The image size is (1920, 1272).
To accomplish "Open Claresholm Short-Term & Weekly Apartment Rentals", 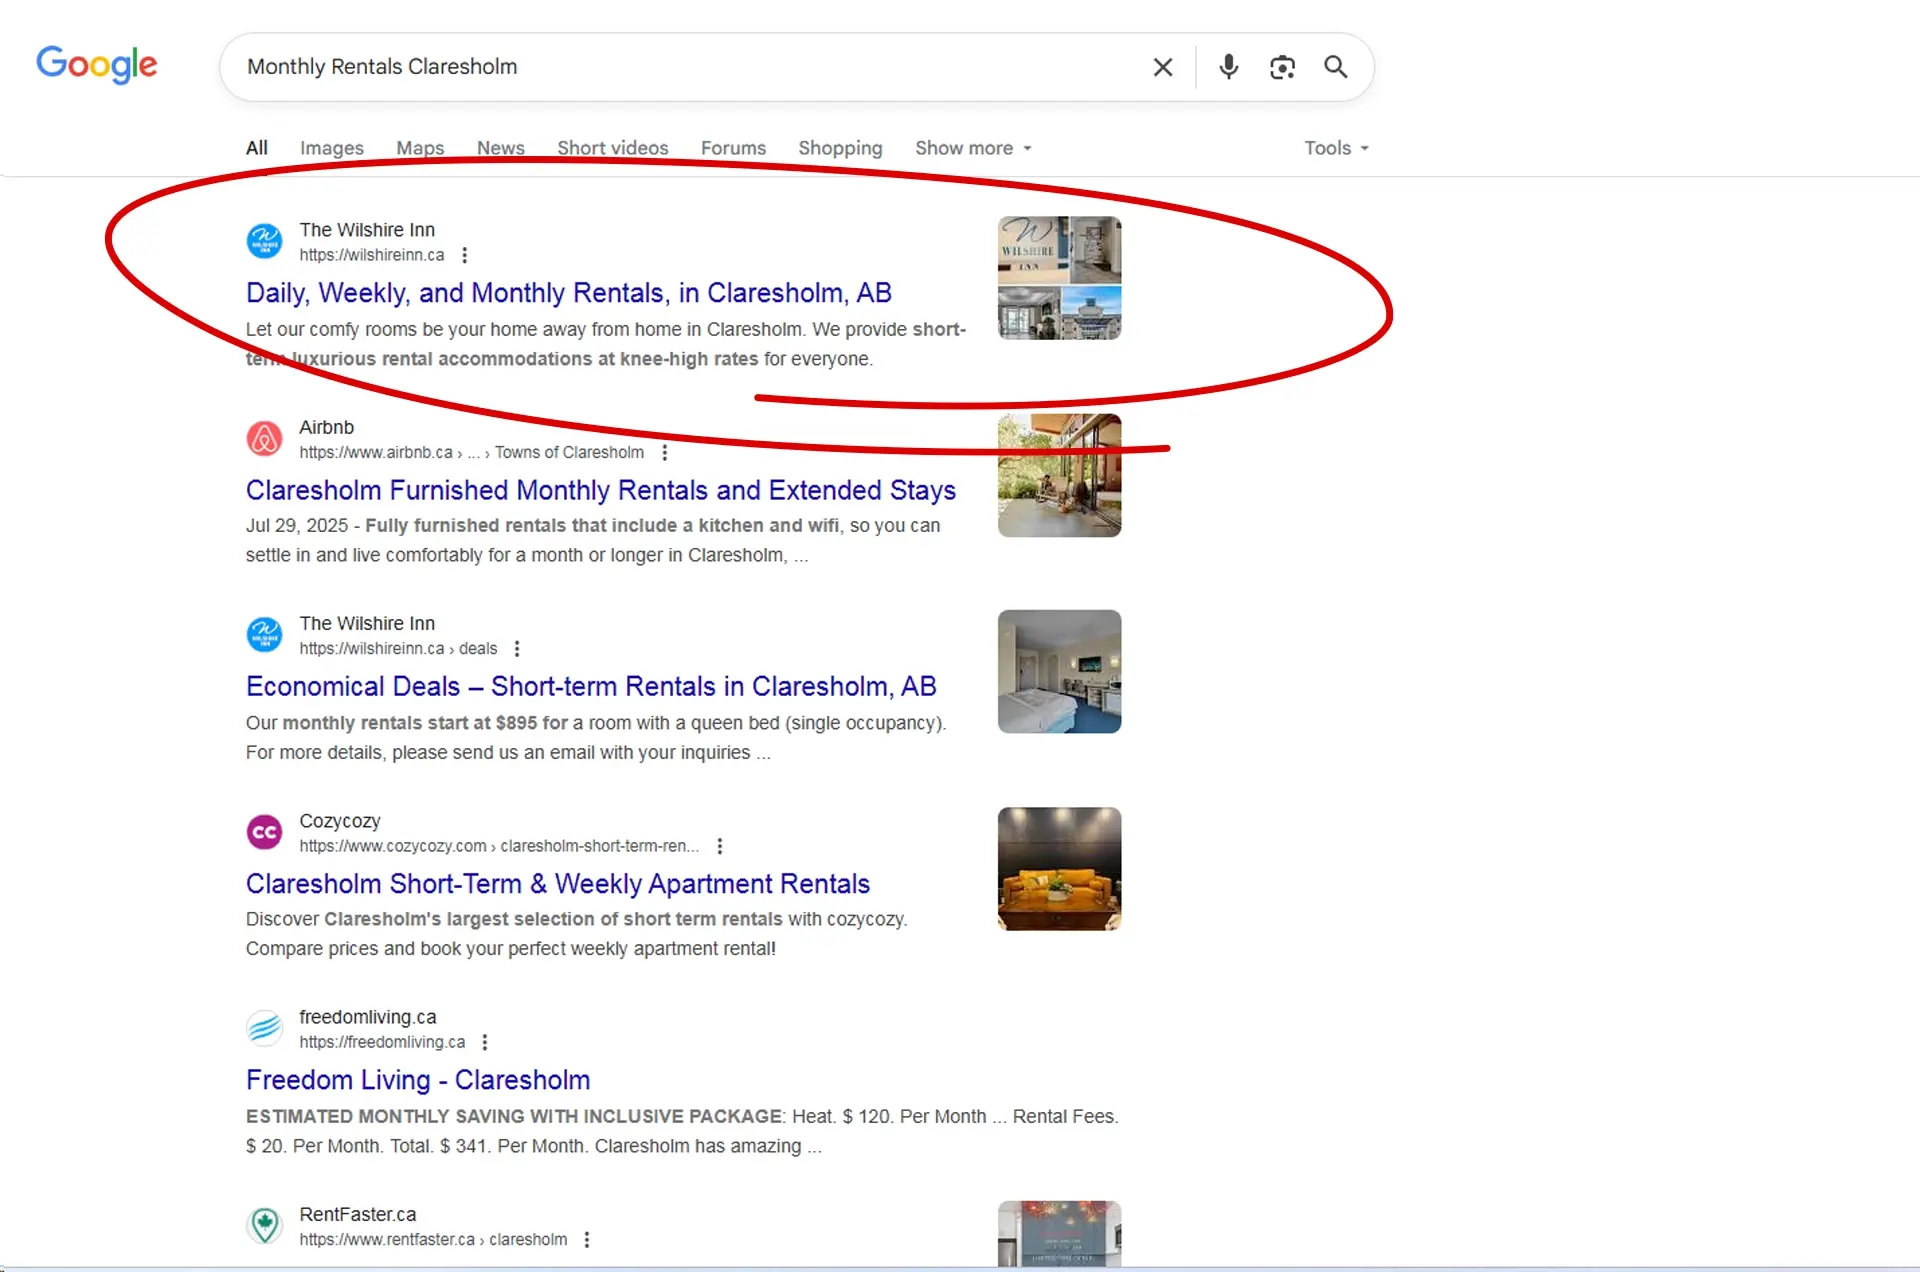I will click(558, 884).
